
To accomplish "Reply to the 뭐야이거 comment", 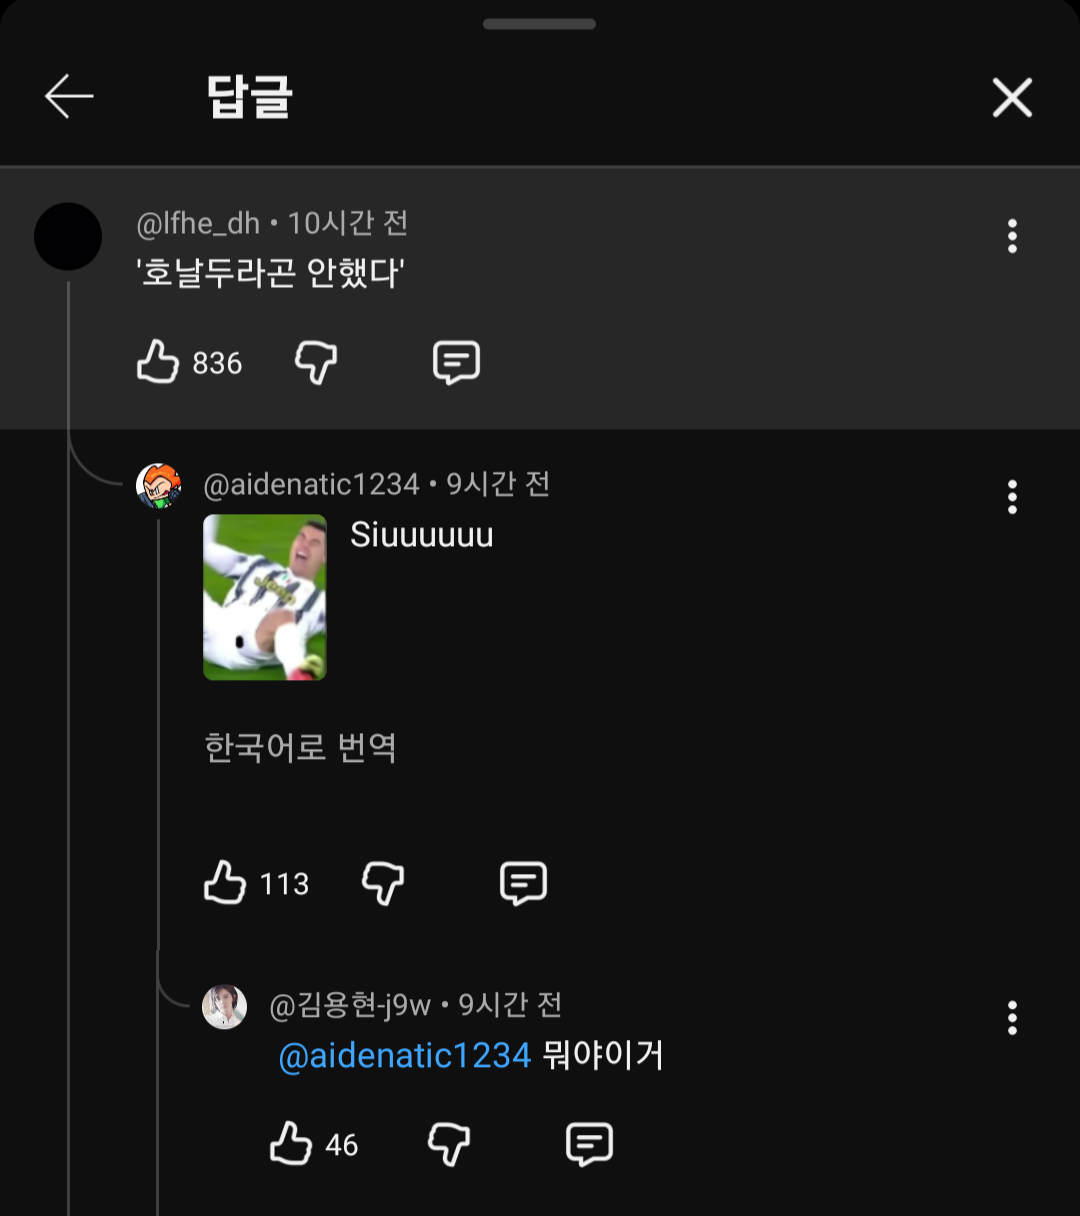I will 589,1143.
